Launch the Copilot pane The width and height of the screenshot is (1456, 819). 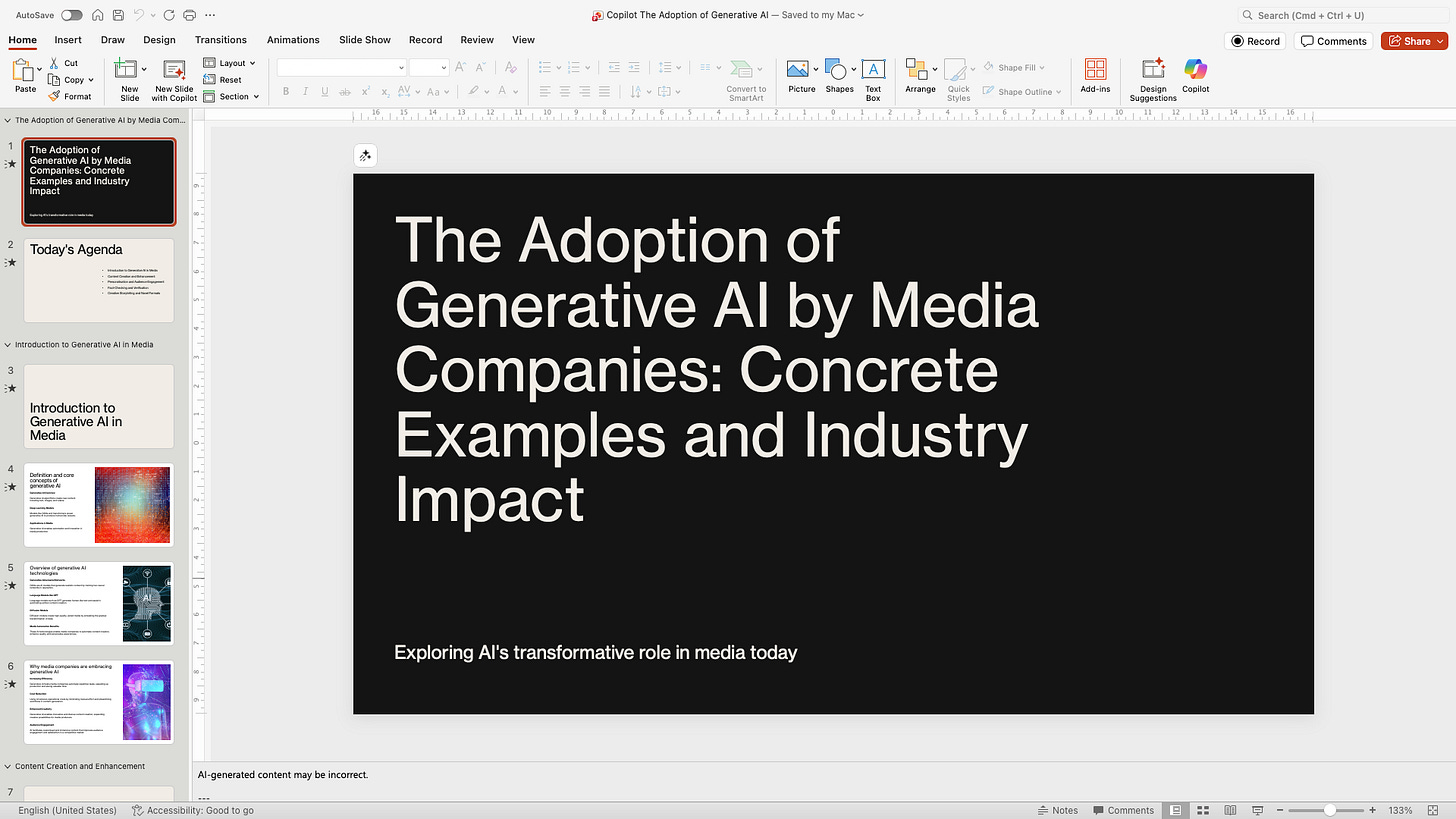(x=1196, y=76)
